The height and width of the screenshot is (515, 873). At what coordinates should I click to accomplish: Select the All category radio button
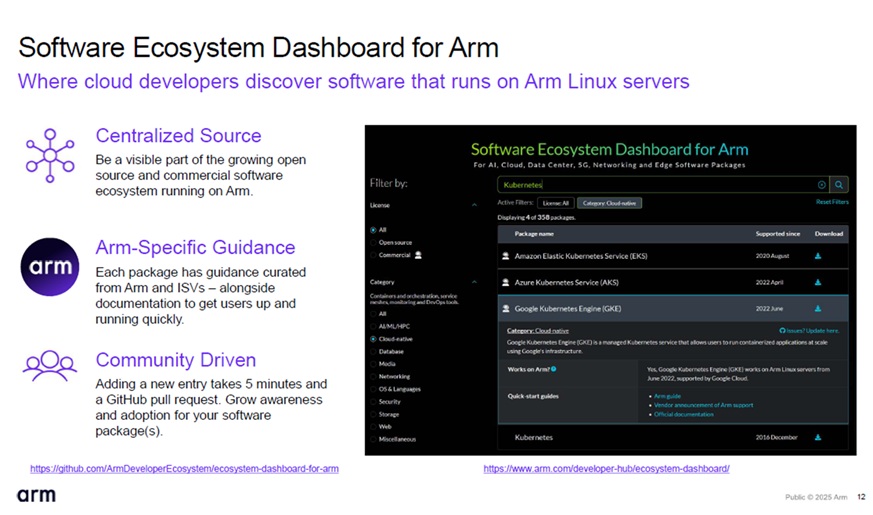[373, 314]
